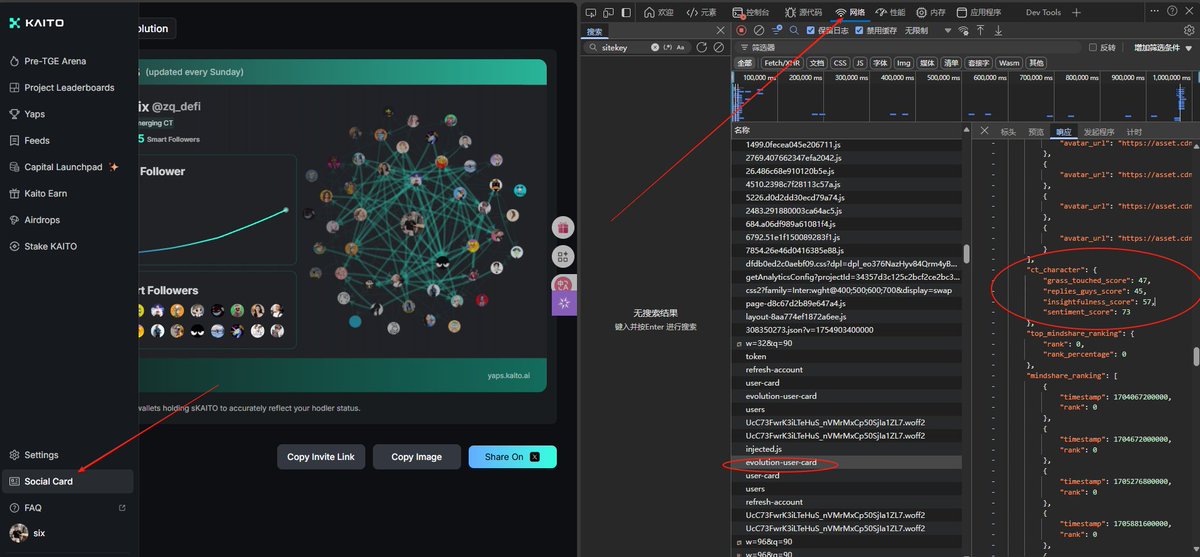The height and width of the screenshot is (557, 1200).
Task: Clear the search results icon
Action: 718,47
